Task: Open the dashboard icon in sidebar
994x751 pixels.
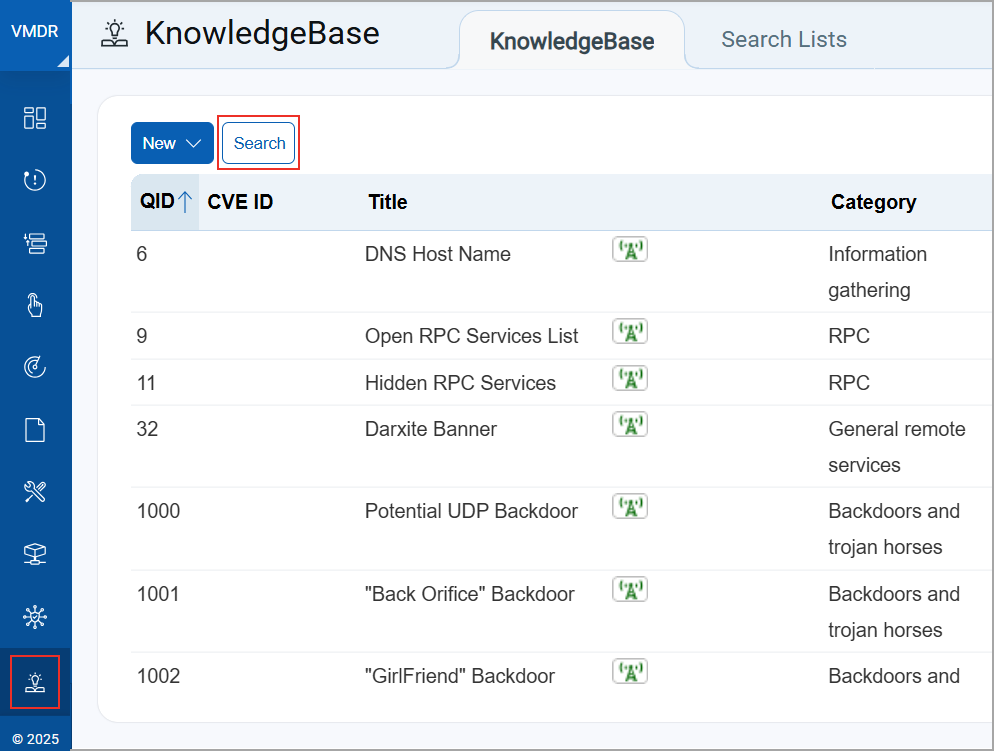Action: coord(35,118)
